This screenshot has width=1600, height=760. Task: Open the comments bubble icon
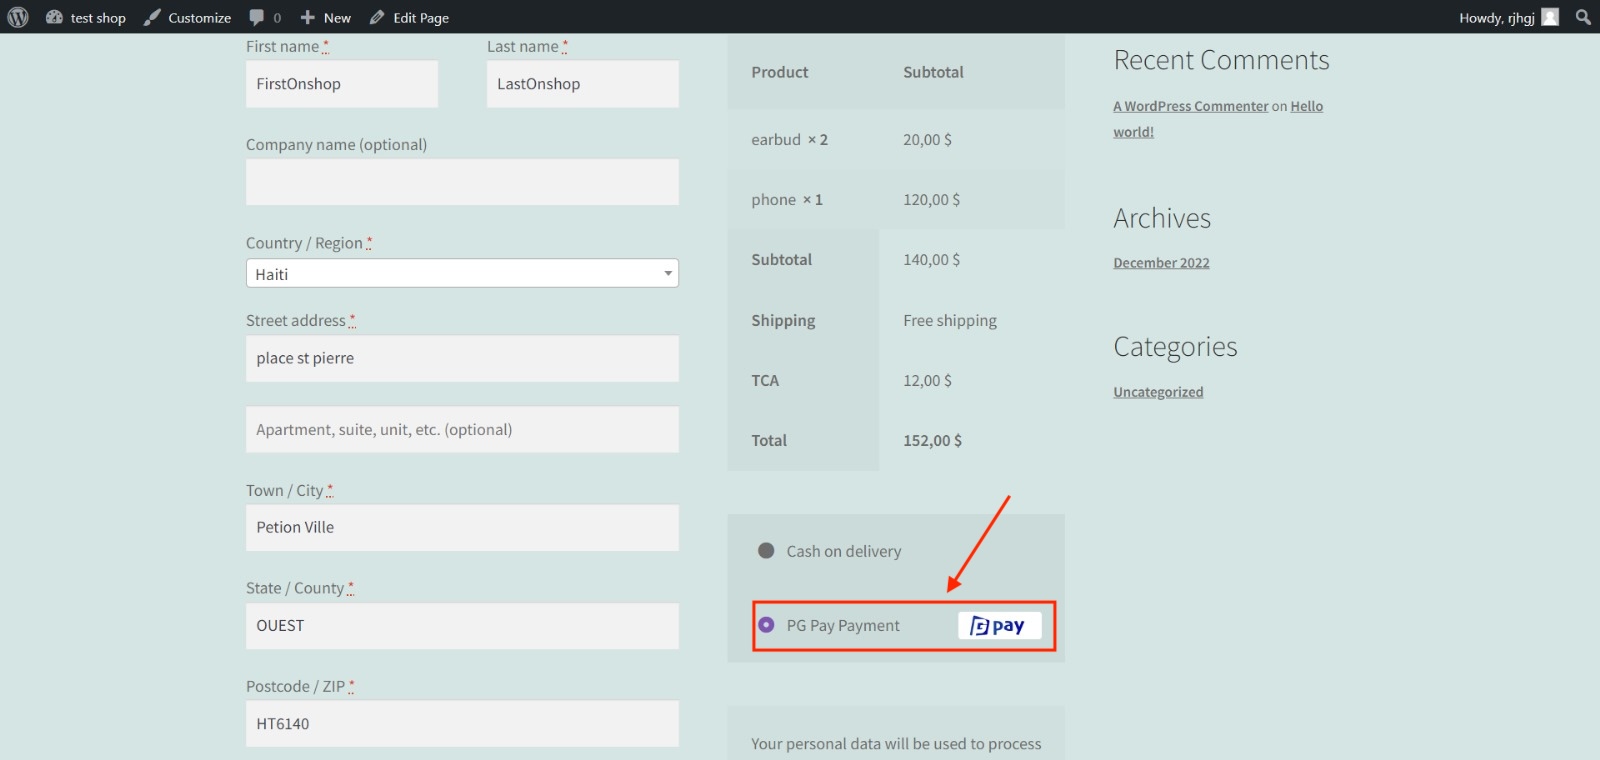click(x=257, y=17)
